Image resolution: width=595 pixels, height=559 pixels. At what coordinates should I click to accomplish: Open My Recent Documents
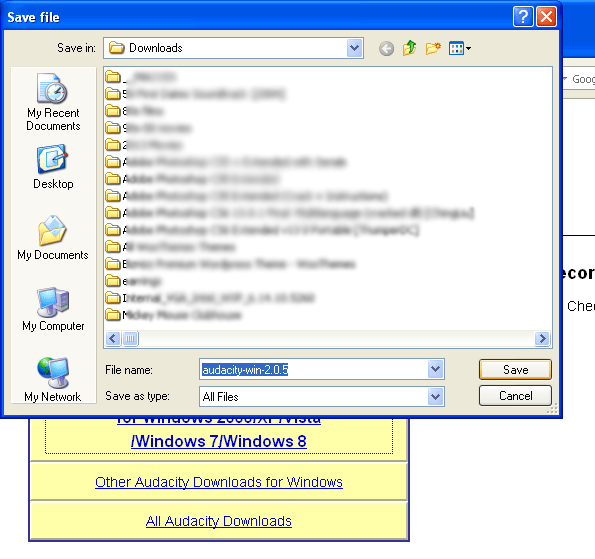53,102
